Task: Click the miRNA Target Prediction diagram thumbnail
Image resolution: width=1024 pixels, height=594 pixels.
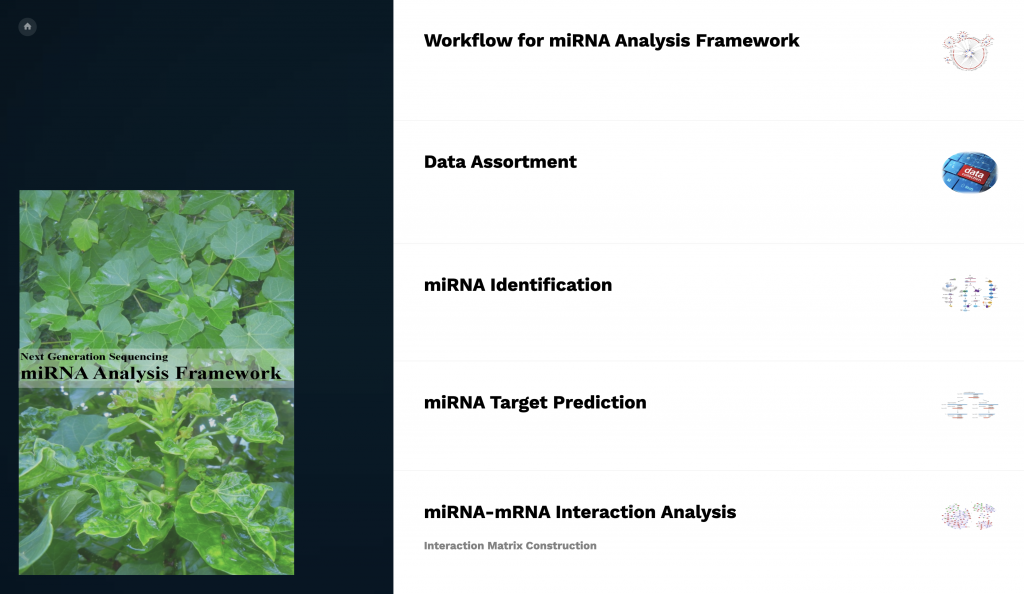Action: 968,407
